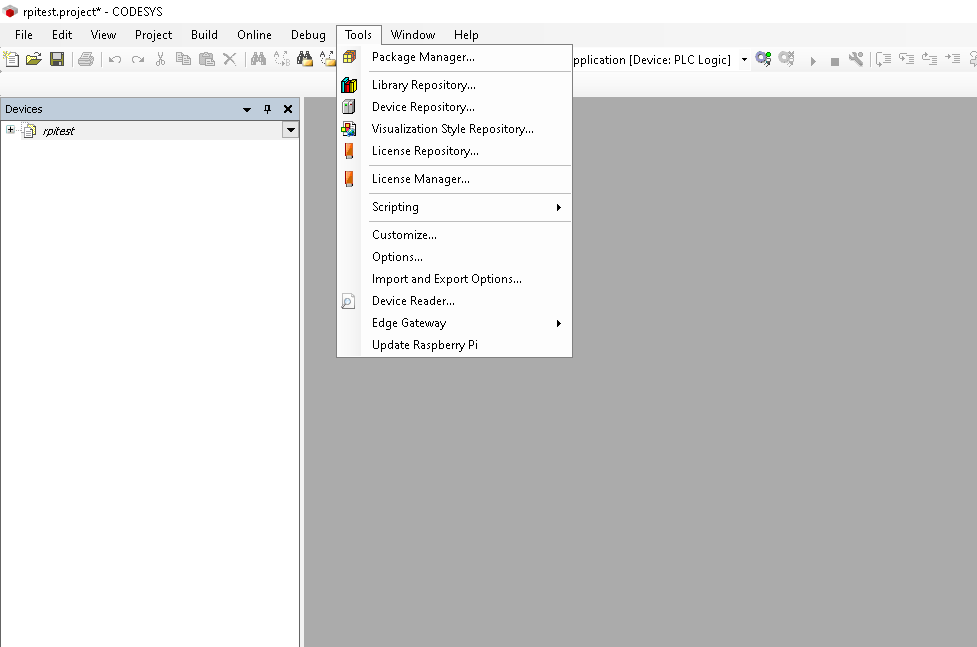Click the Copy toolbar icon
The height and width of the screenshot is (647, 977).
(x=183, y=59)
